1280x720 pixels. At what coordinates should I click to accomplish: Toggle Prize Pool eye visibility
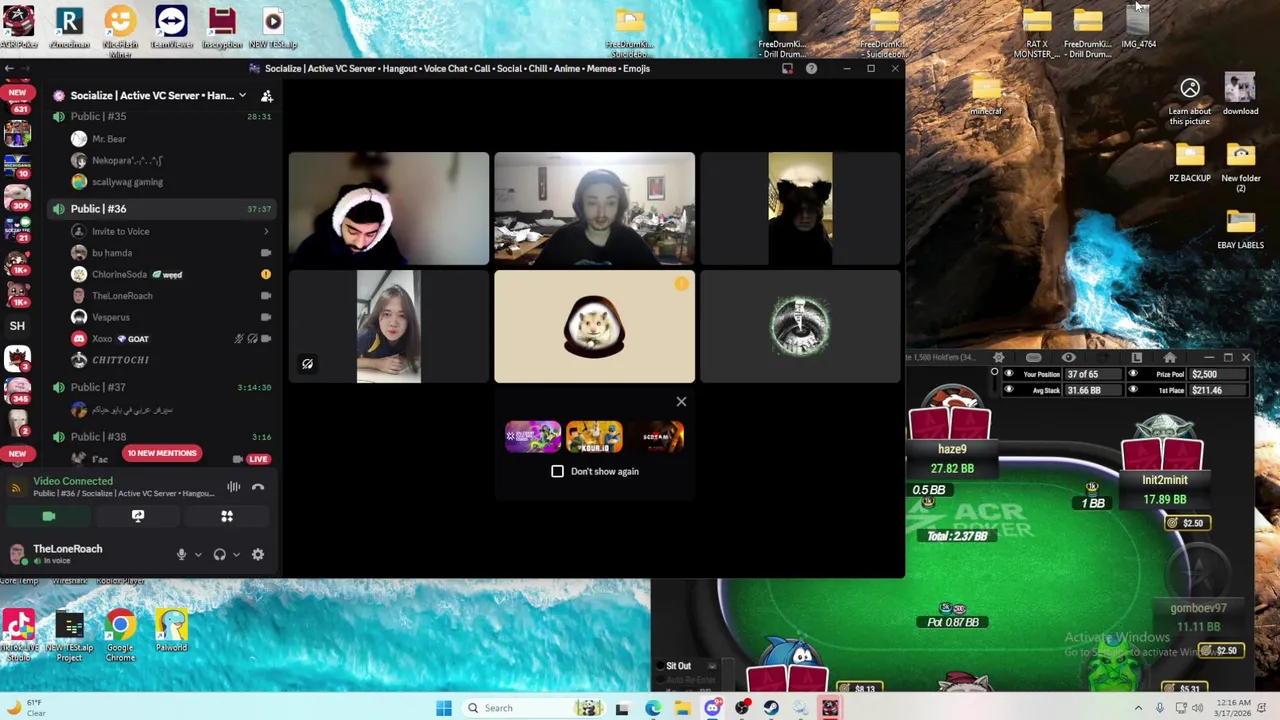(1133, 374)
